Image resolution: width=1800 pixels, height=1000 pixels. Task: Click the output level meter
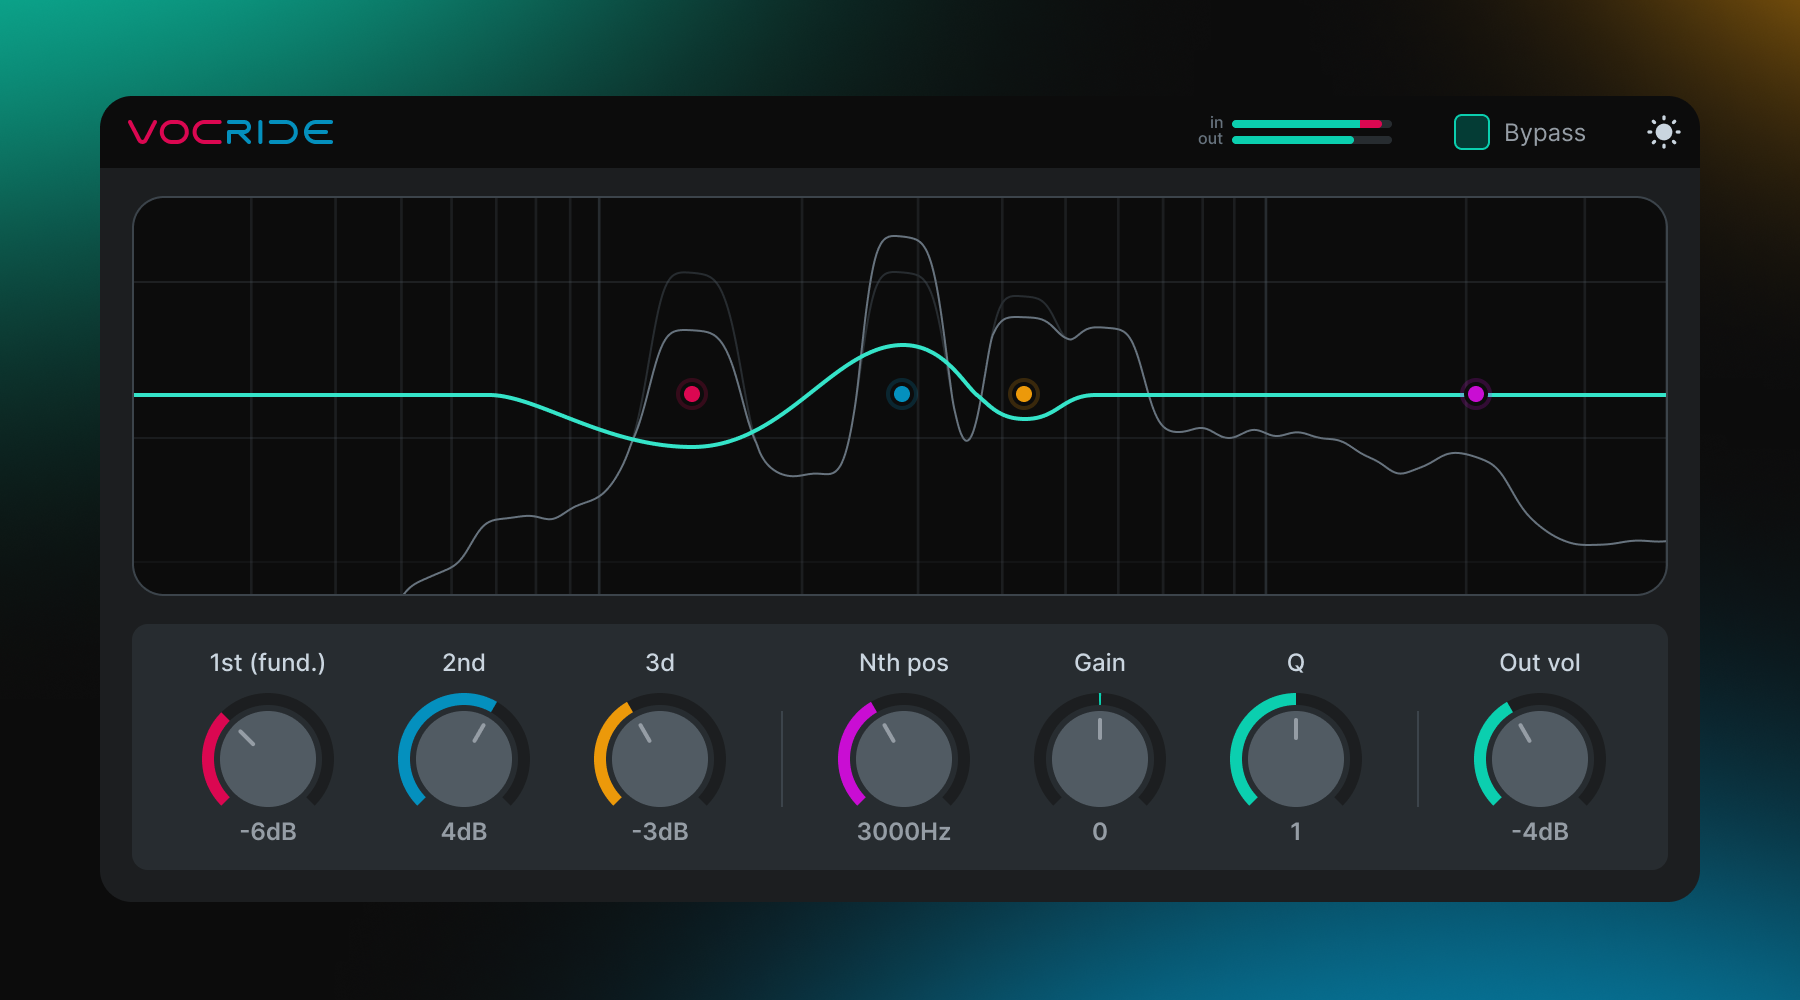tap(1312, 140)
